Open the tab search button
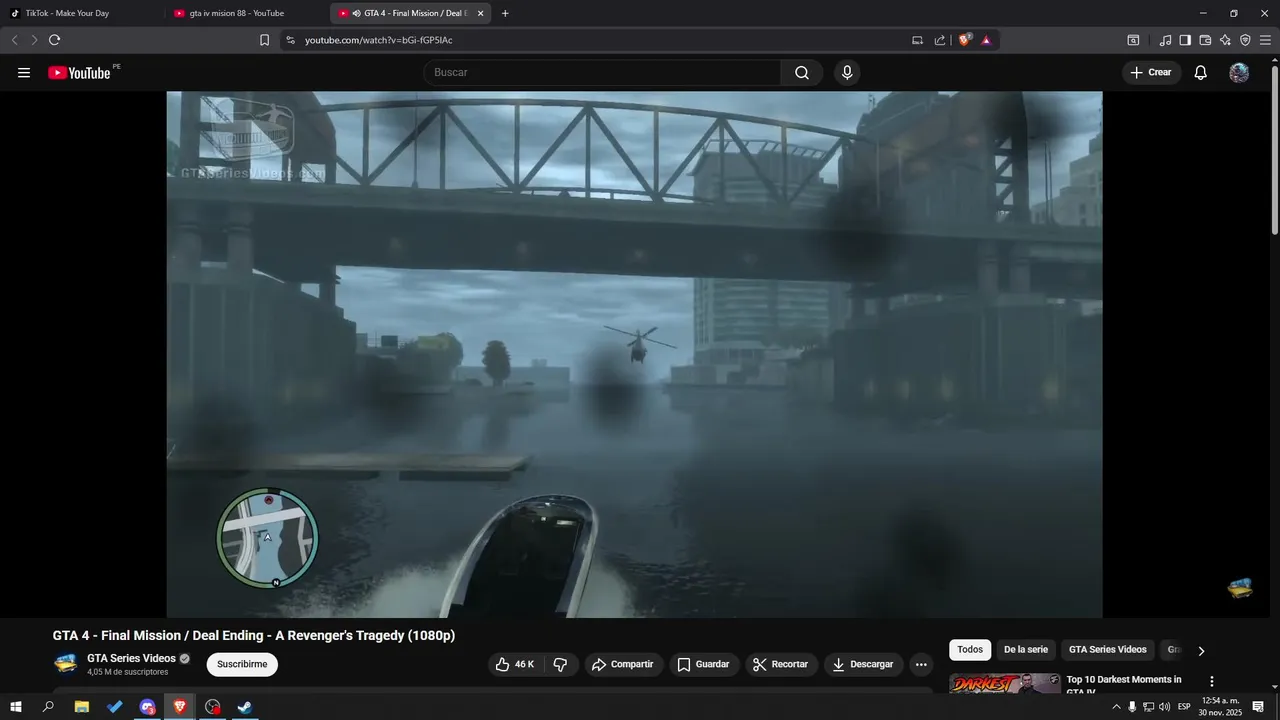 [x=1133, y=40]
